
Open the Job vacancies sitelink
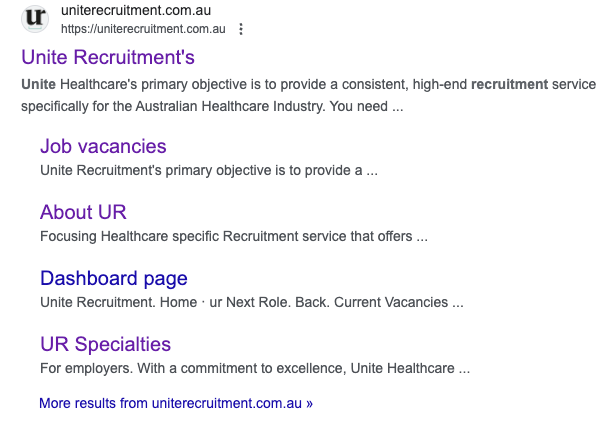tap(103, 146)
